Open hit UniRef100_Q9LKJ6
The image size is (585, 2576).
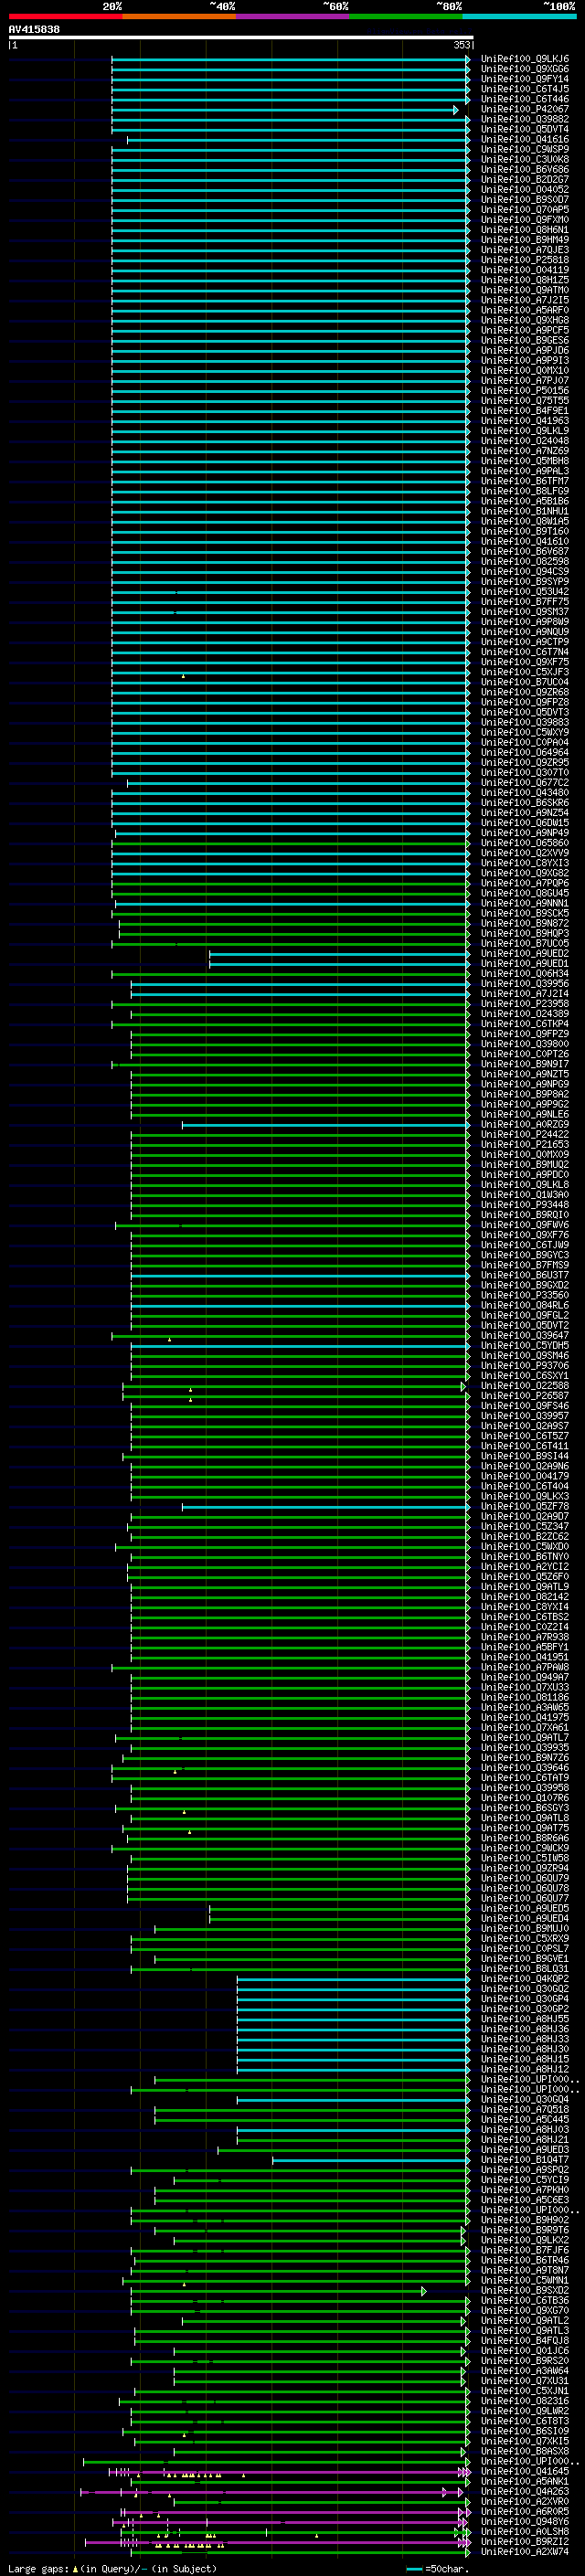[525, 59]
